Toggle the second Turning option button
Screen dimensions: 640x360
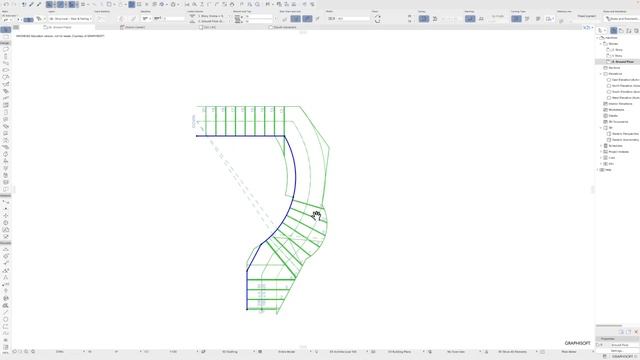pos(435,19)
